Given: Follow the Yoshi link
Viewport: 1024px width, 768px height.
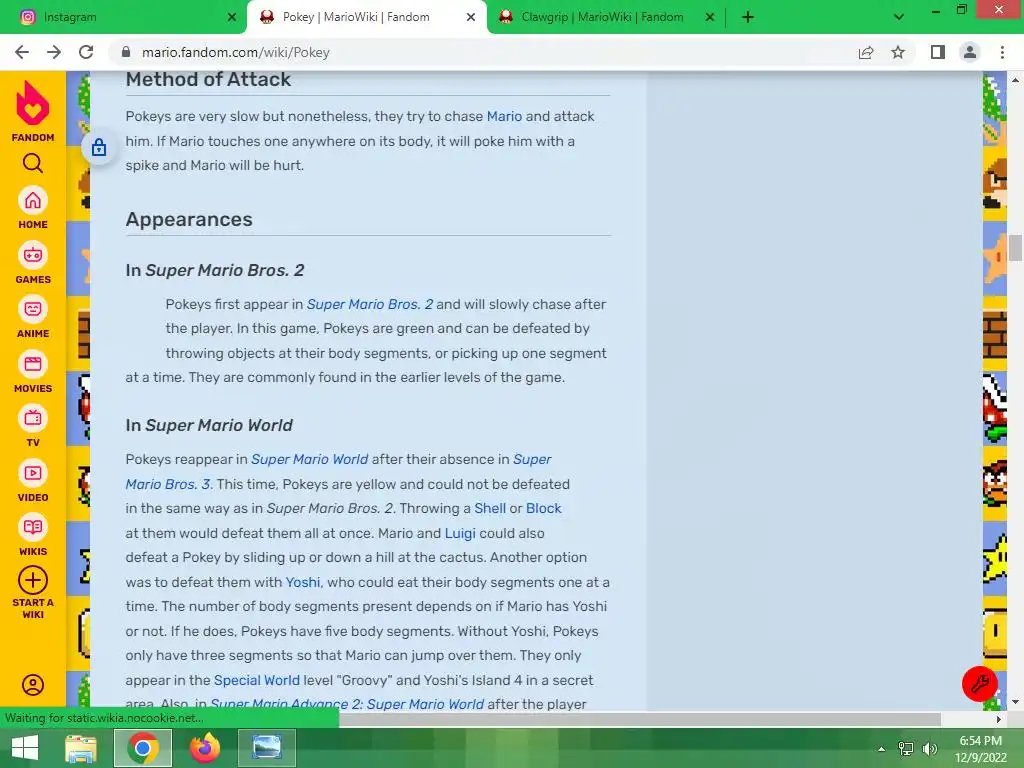Looking at the screenshot, I should pyautogui.click(x=302, y=582).
